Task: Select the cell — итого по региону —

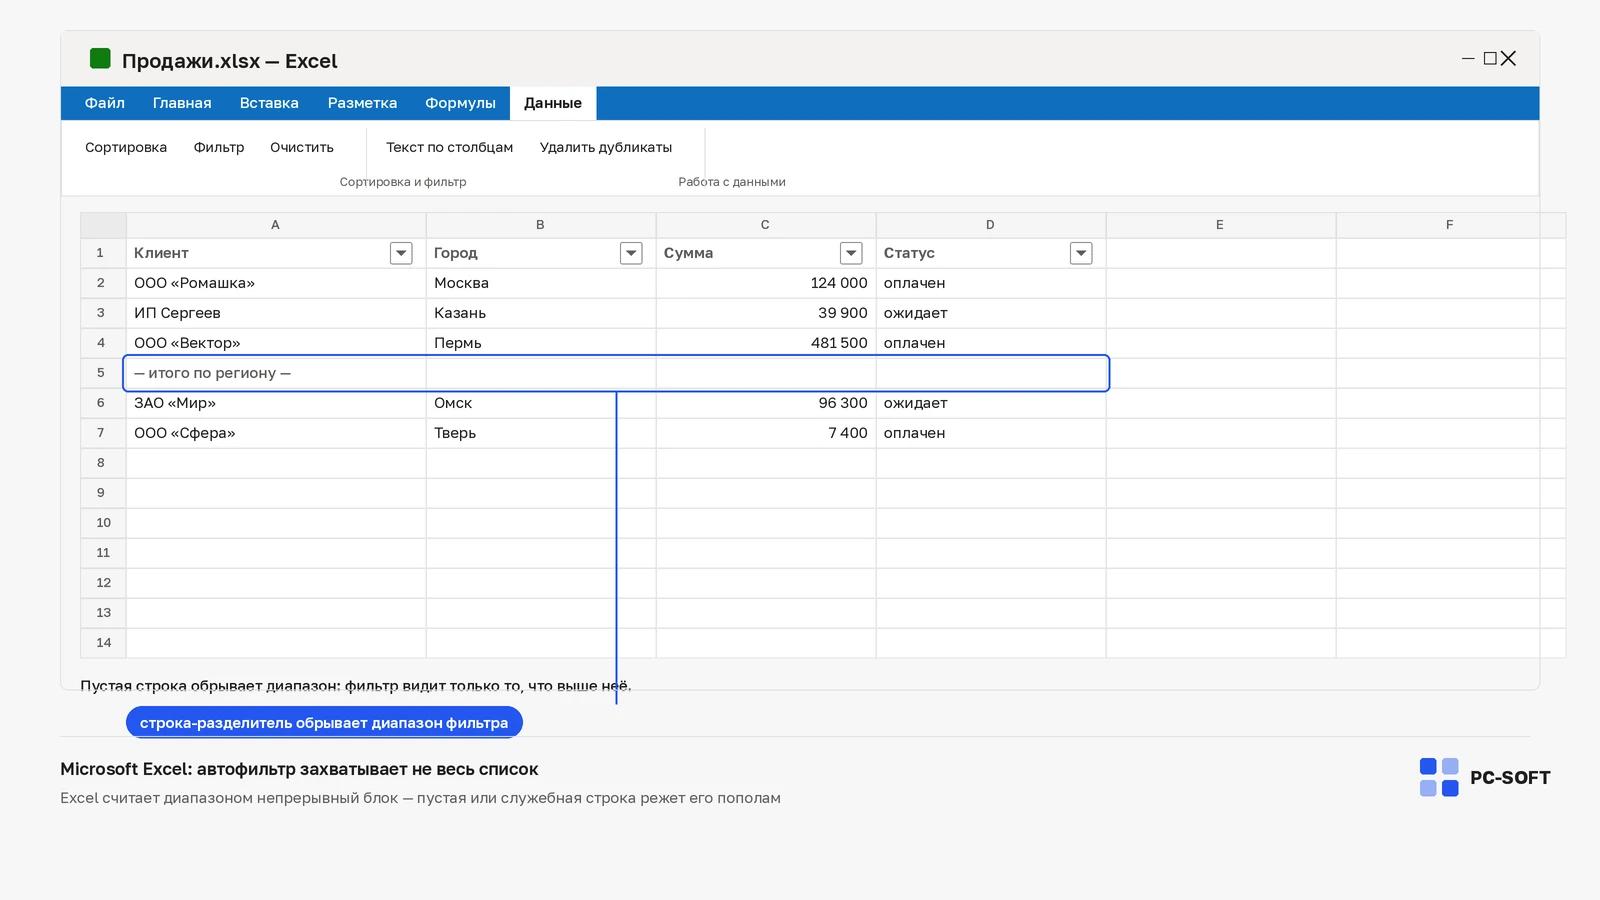Action: coord(276,373)
